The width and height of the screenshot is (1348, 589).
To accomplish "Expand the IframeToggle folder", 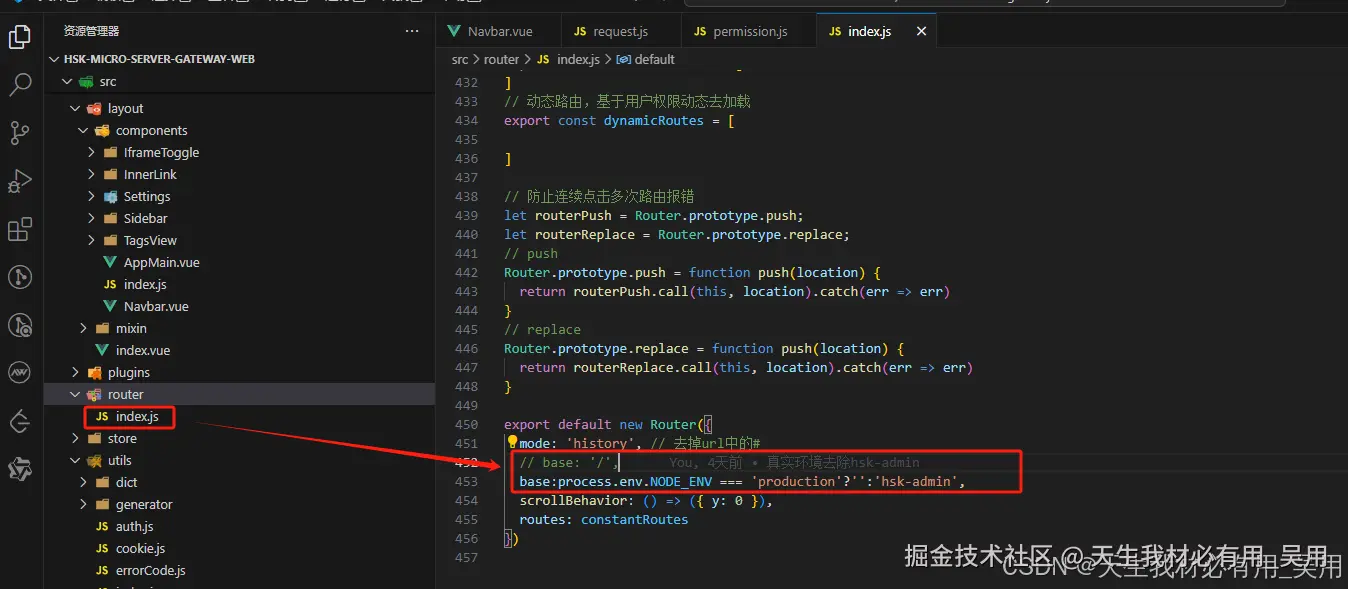I will (91, 152).
